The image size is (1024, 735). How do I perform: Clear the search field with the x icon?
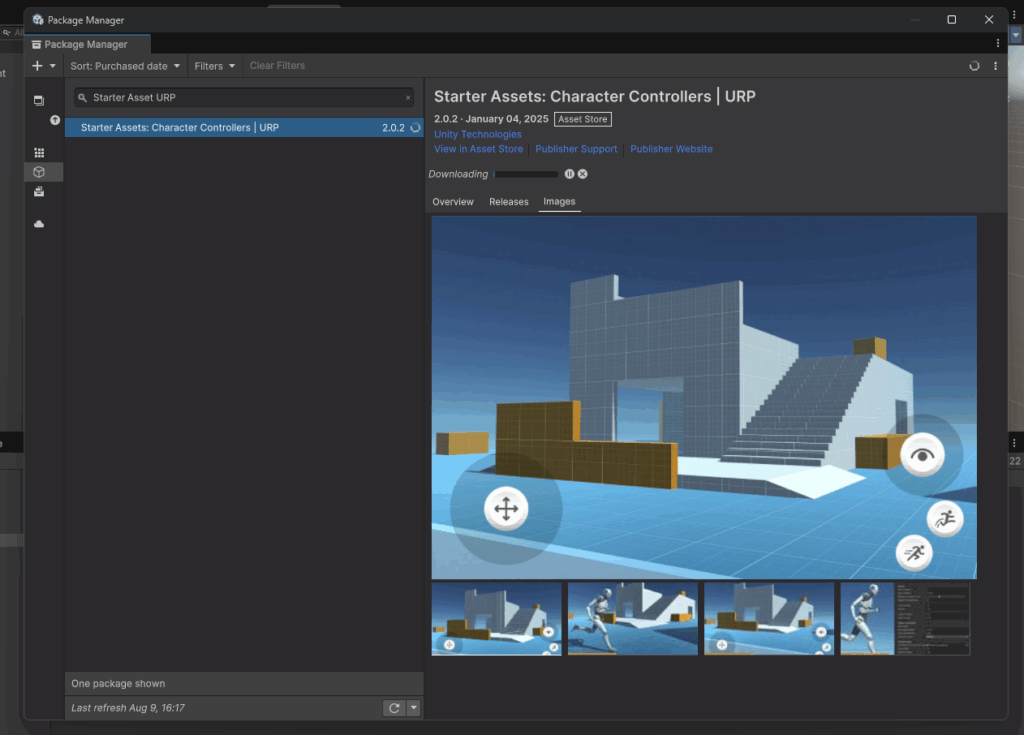coord(408,98)
